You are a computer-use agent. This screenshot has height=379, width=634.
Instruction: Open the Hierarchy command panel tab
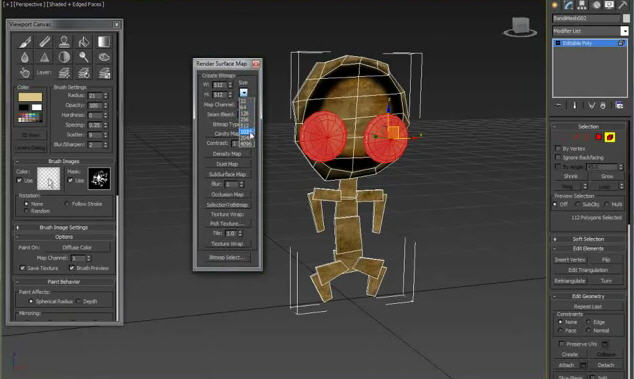pyautogui.click(x=582, y=5)
